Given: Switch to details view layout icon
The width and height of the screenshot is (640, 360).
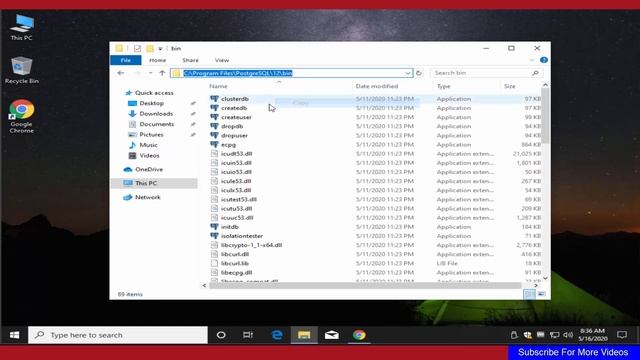Looking at the screenshot, I should [x=529, y=294].
